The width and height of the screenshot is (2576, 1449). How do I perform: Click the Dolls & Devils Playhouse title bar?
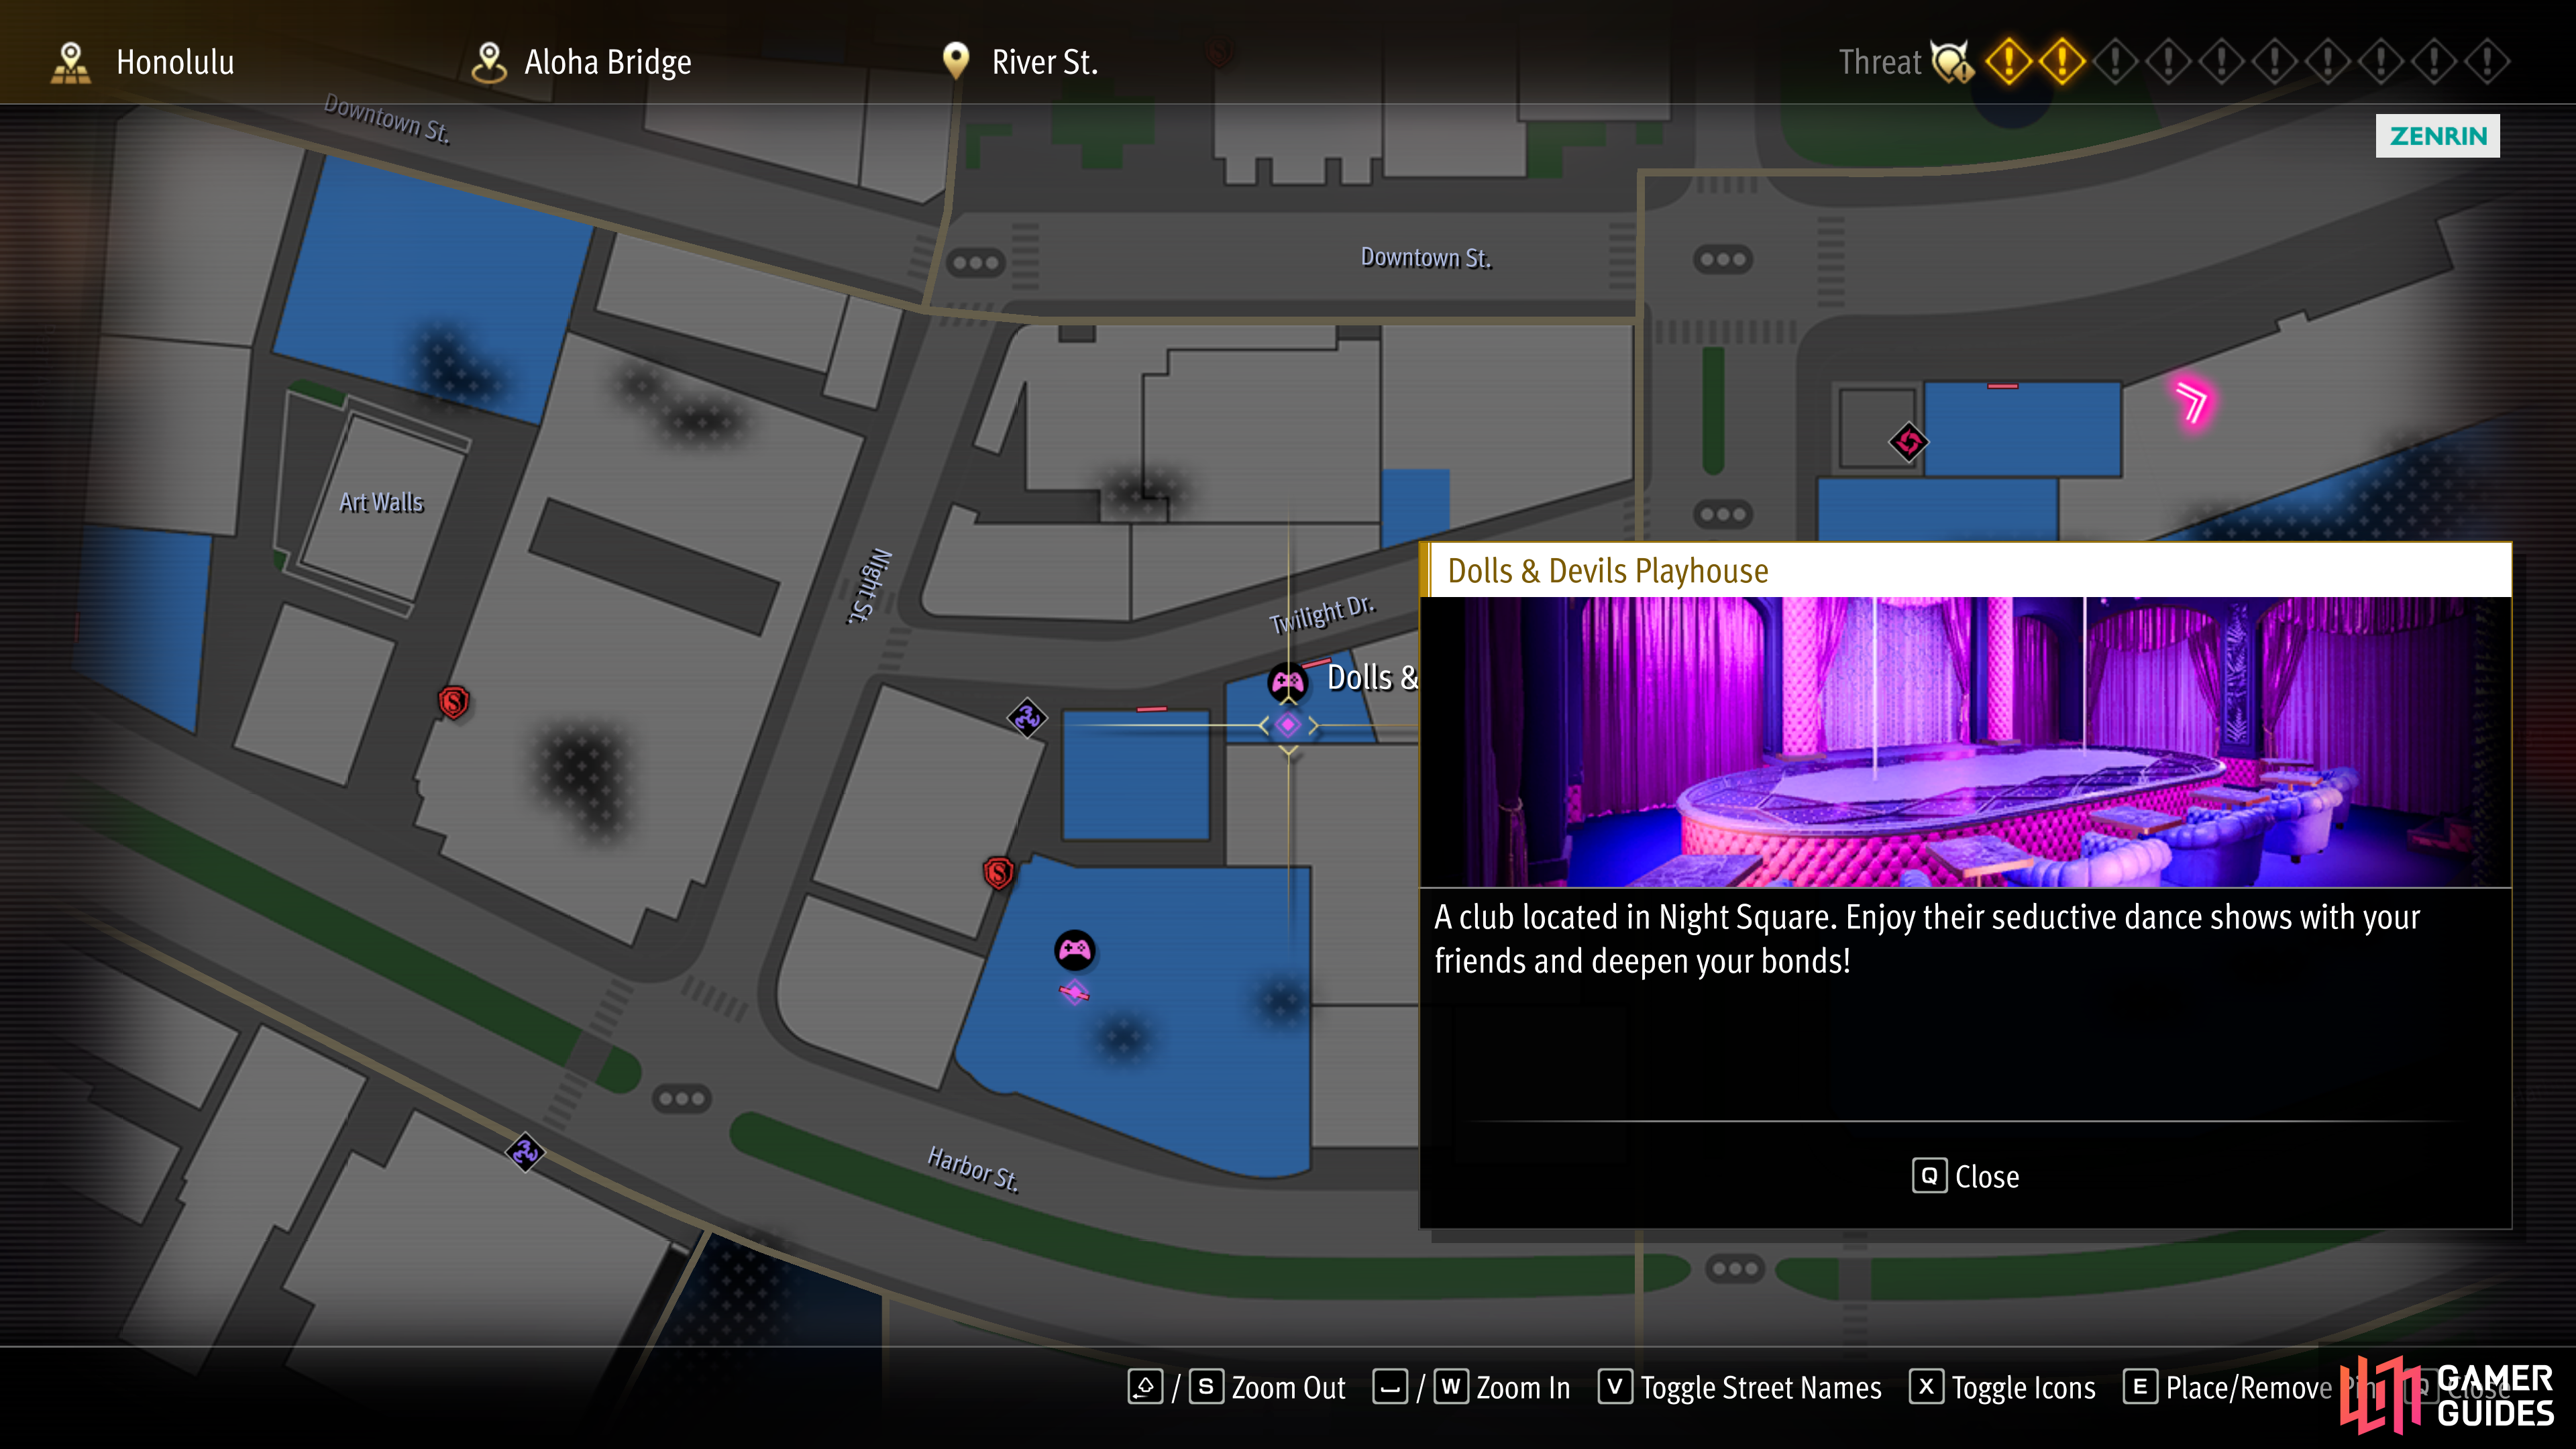coord(1965,570)
